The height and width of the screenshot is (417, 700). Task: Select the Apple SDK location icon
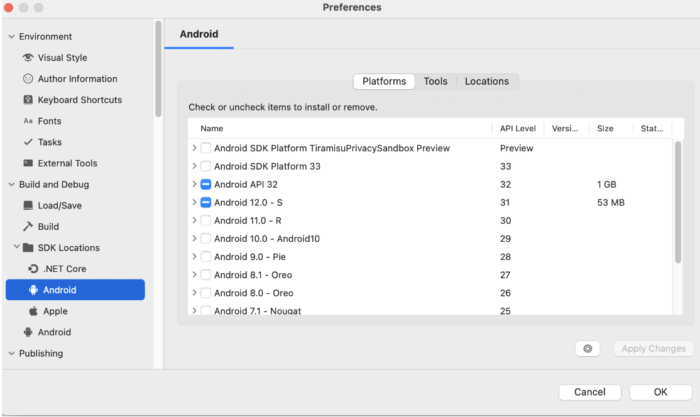point(33,311)
